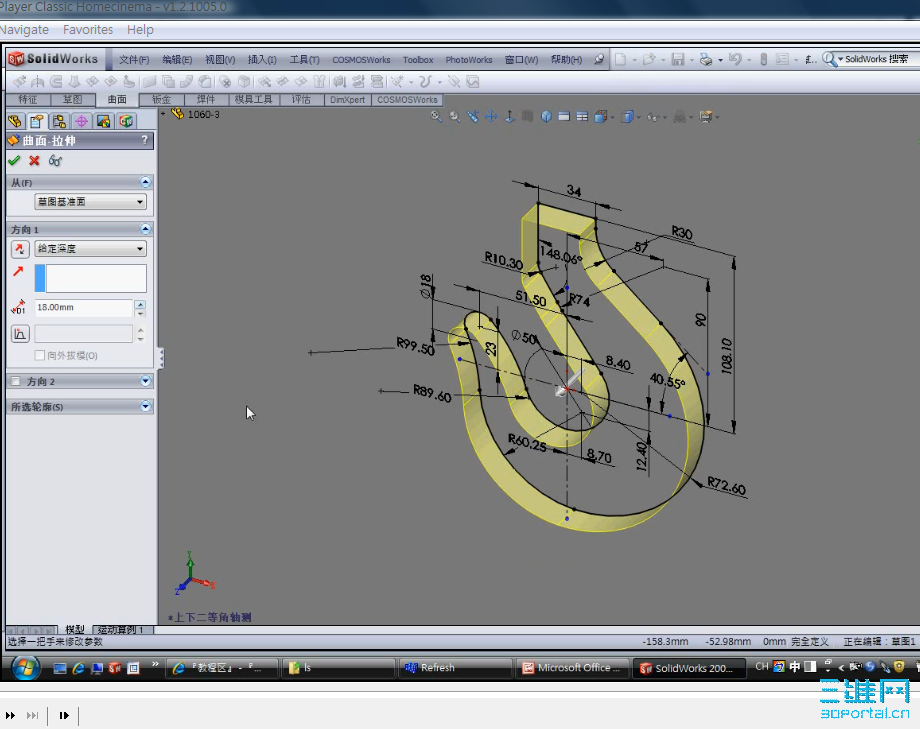
Task: Open help for the 曲面-拉伸 panel
Action: [144, 140]
